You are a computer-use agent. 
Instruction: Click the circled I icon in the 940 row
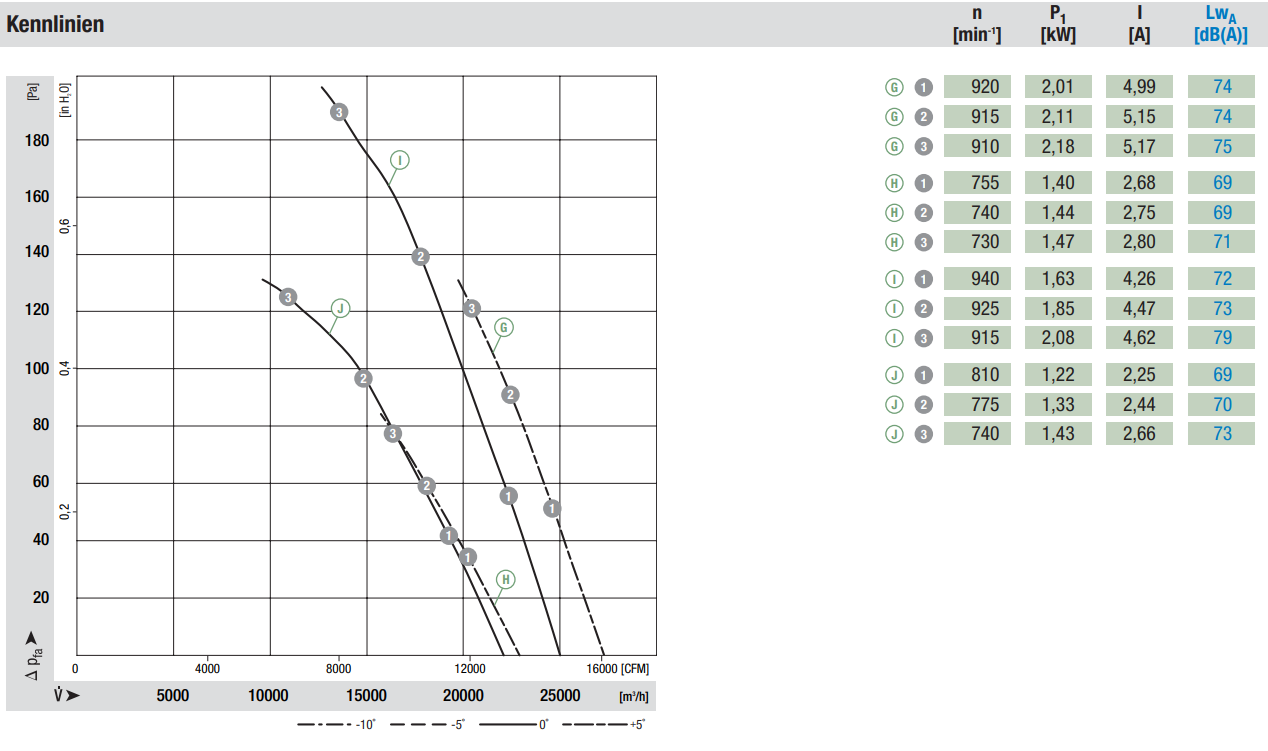[894, 279]
